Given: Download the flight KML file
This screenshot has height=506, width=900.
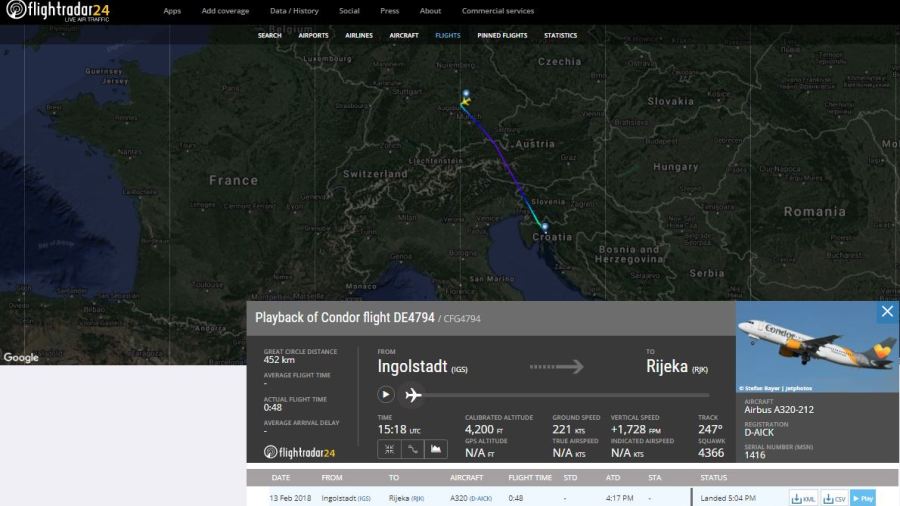Looking at the screenshot, I should point(803,498).
